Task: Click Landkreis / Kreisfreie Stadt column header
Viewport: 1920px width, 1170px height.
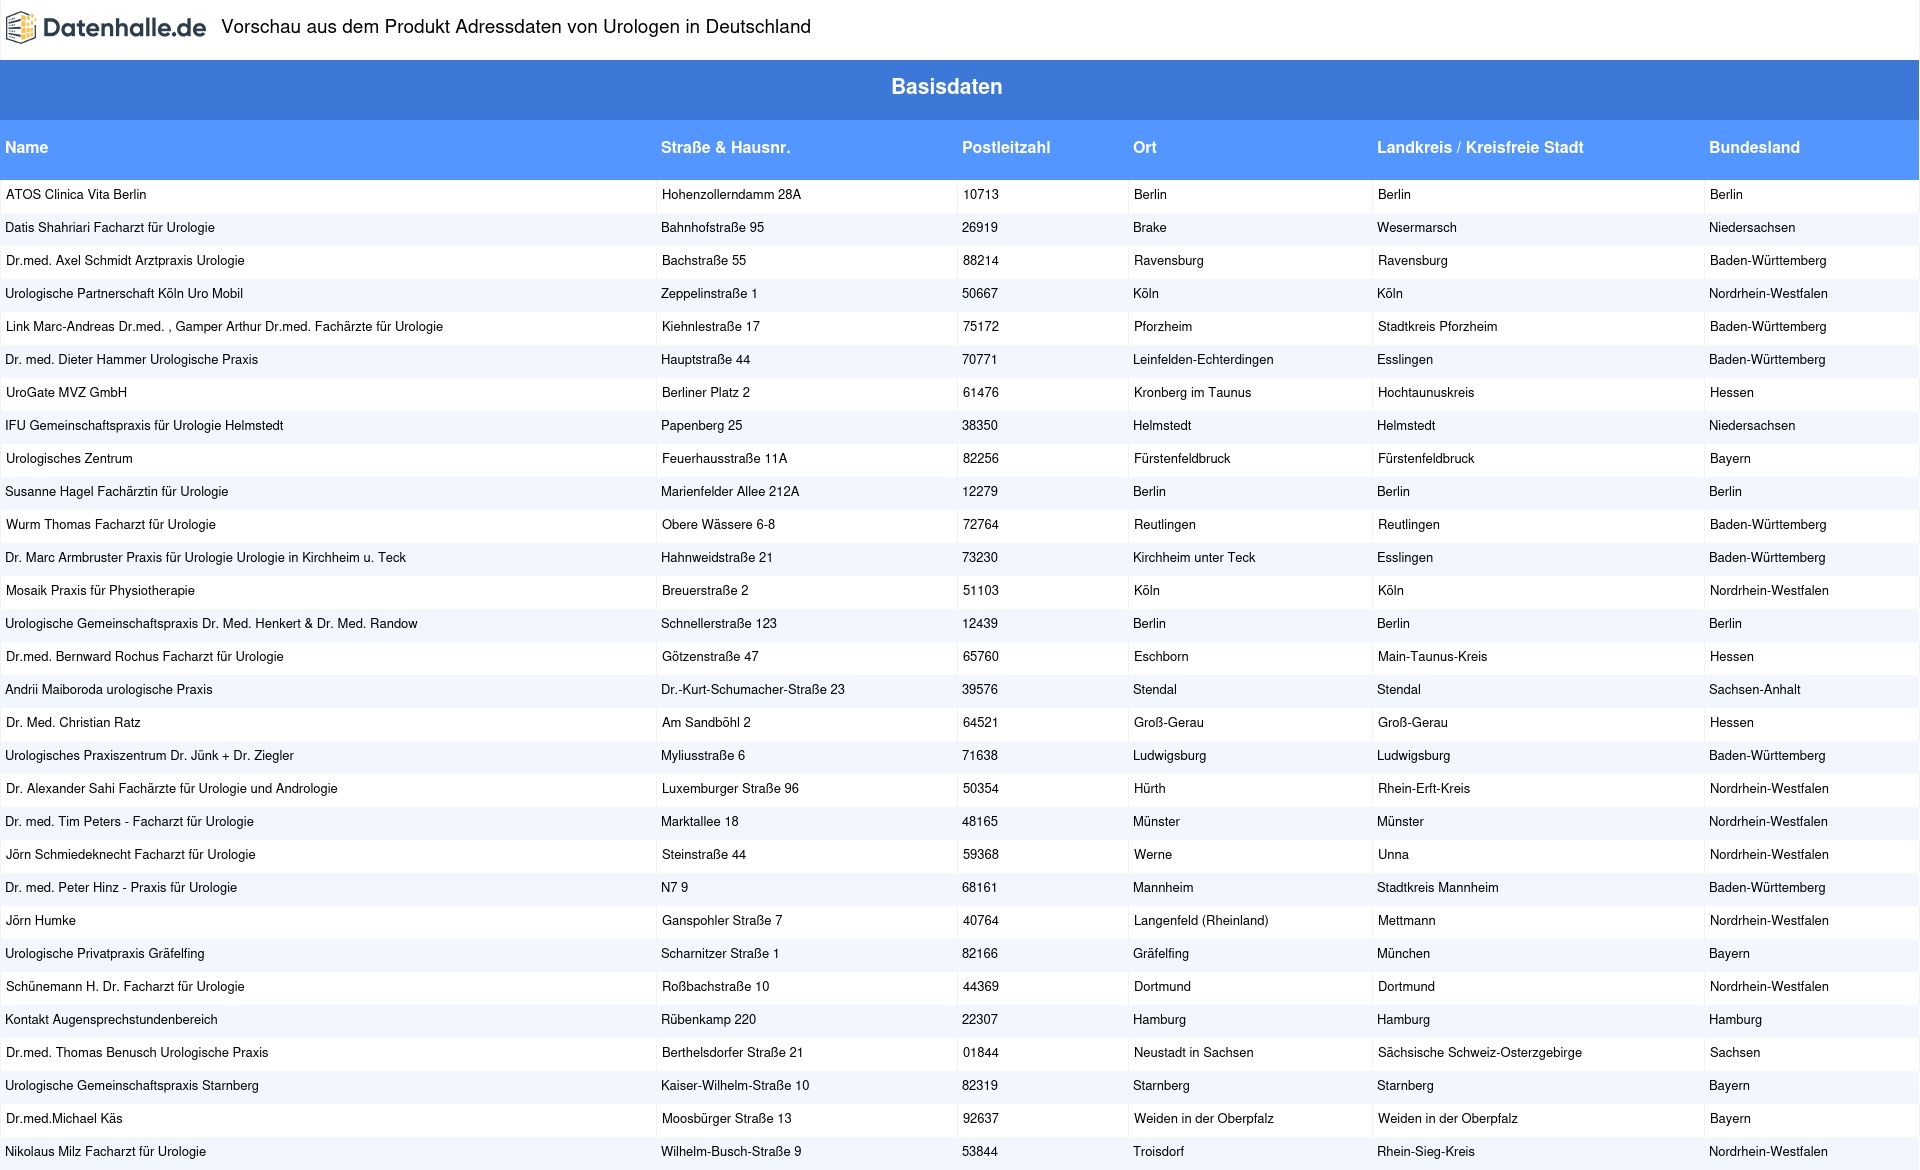Action: (1480, 147)
